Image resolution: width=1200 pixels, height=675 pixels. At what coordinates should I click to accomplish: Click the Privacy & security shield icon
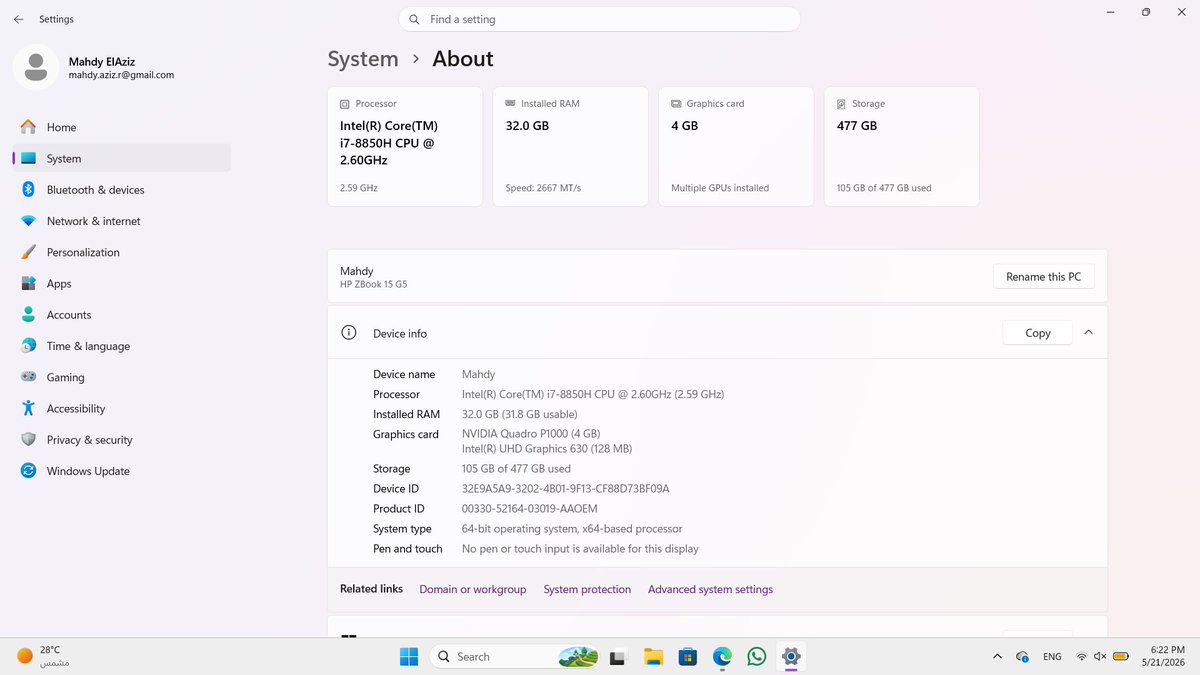(x=28, y=440)
